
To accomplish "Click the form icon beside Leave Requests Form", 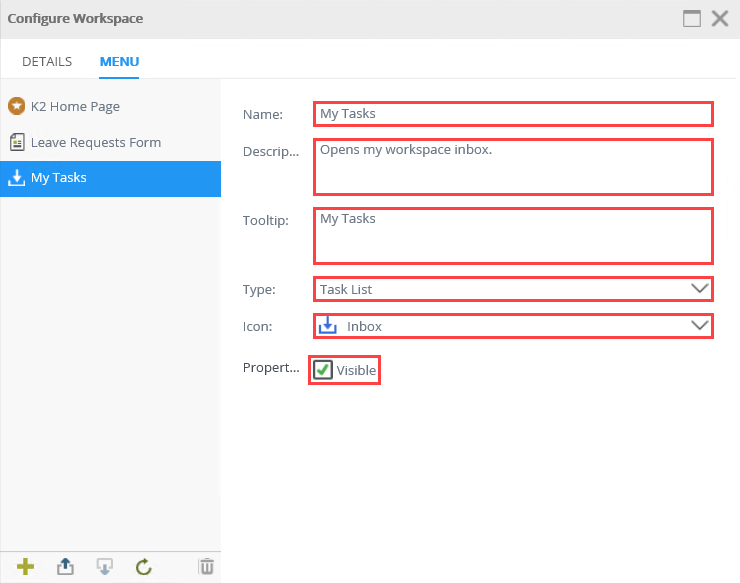I will click(16, 142).
